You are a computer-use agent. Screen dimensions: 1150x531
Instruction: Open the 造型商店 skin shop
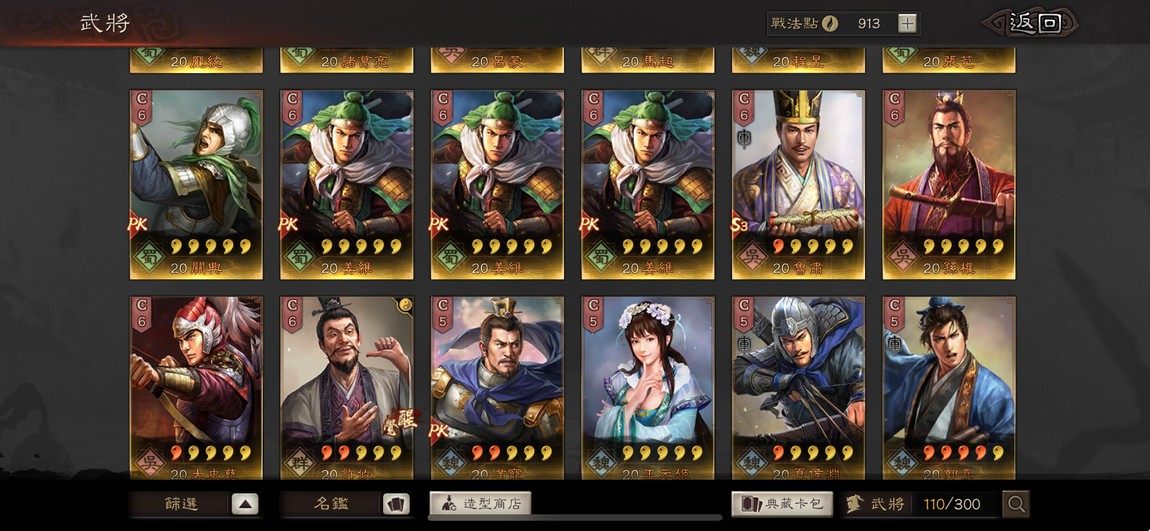(480, 504)
